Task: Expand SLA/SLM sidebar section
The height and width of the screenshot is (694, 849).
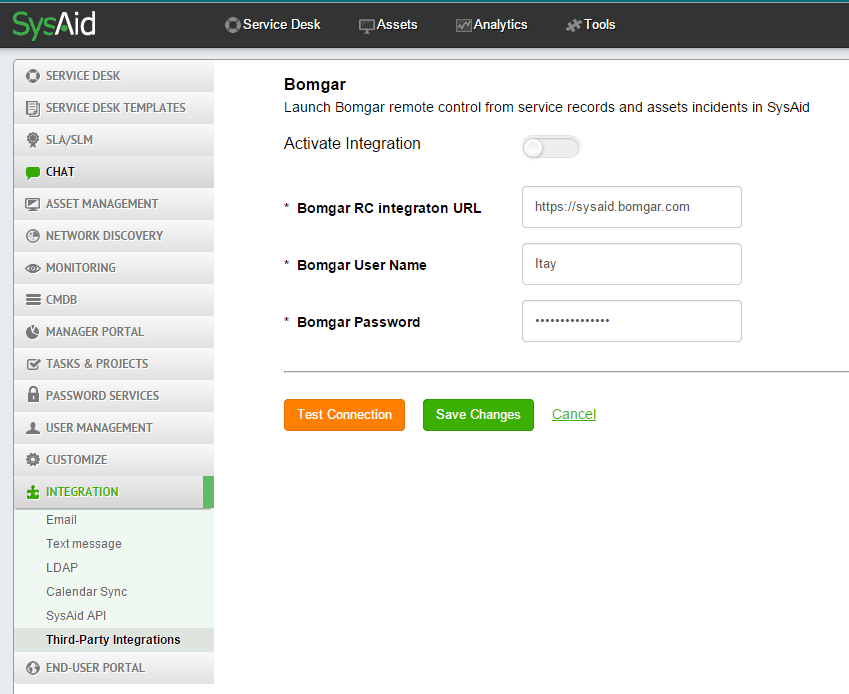Action: click(x=114, y=140)
